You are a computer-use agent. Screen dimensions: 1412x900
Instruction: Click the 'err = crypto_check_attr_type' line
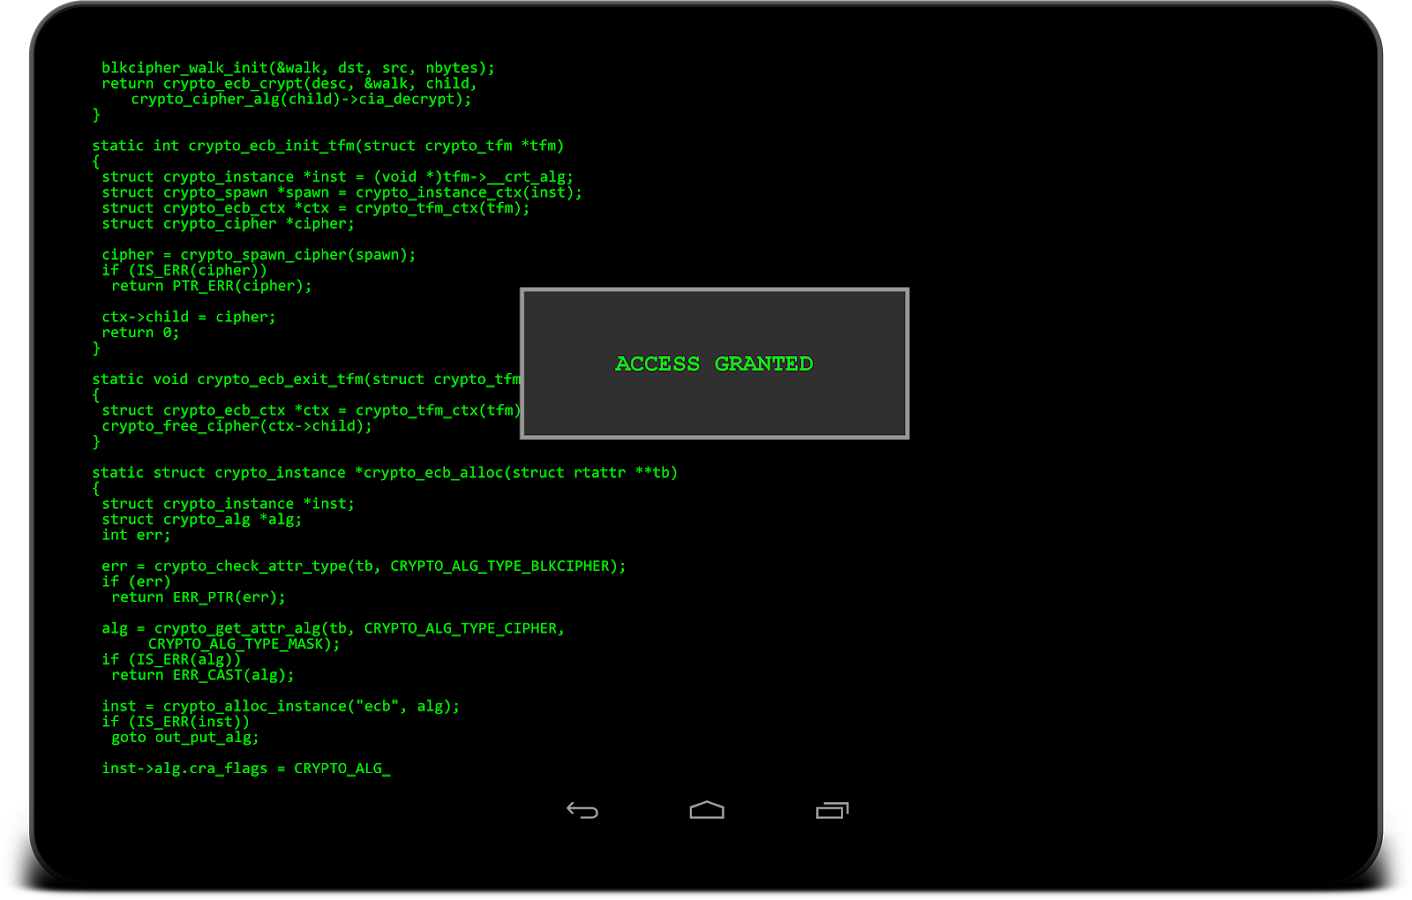(x=364, y=566)
